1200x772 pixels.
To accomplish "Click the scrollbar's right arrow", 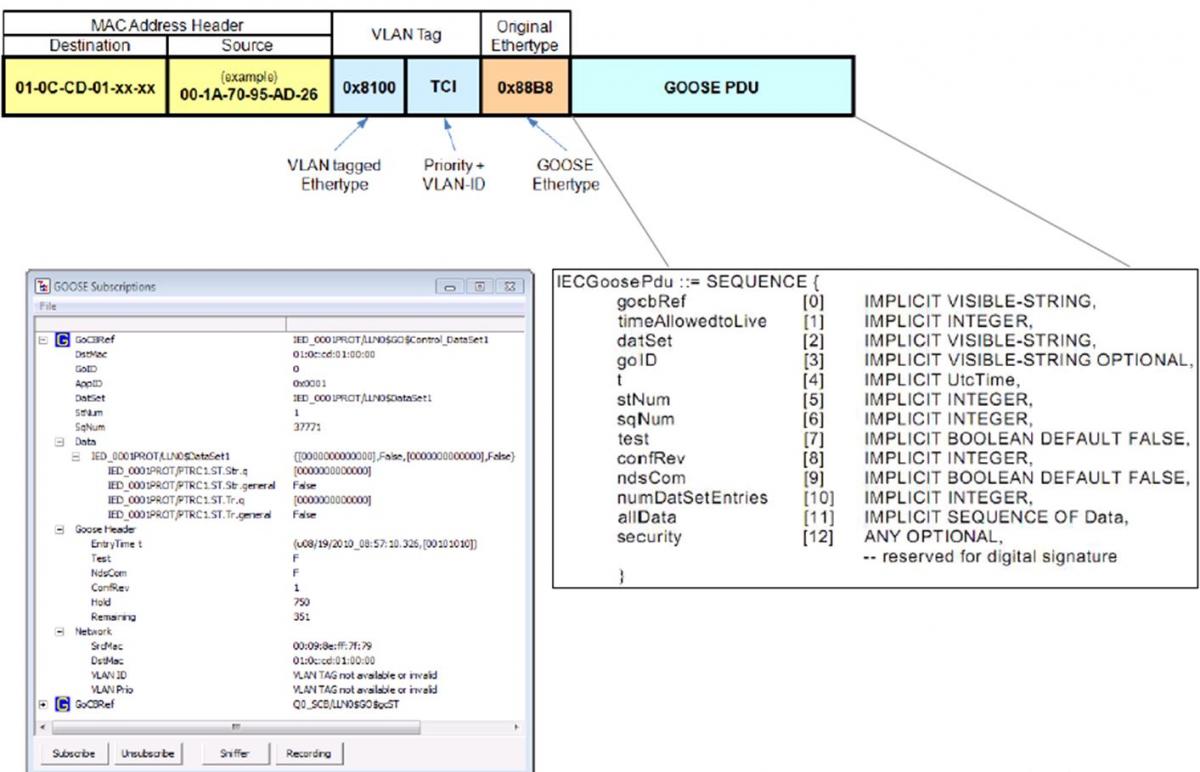I will pos(515,727).
